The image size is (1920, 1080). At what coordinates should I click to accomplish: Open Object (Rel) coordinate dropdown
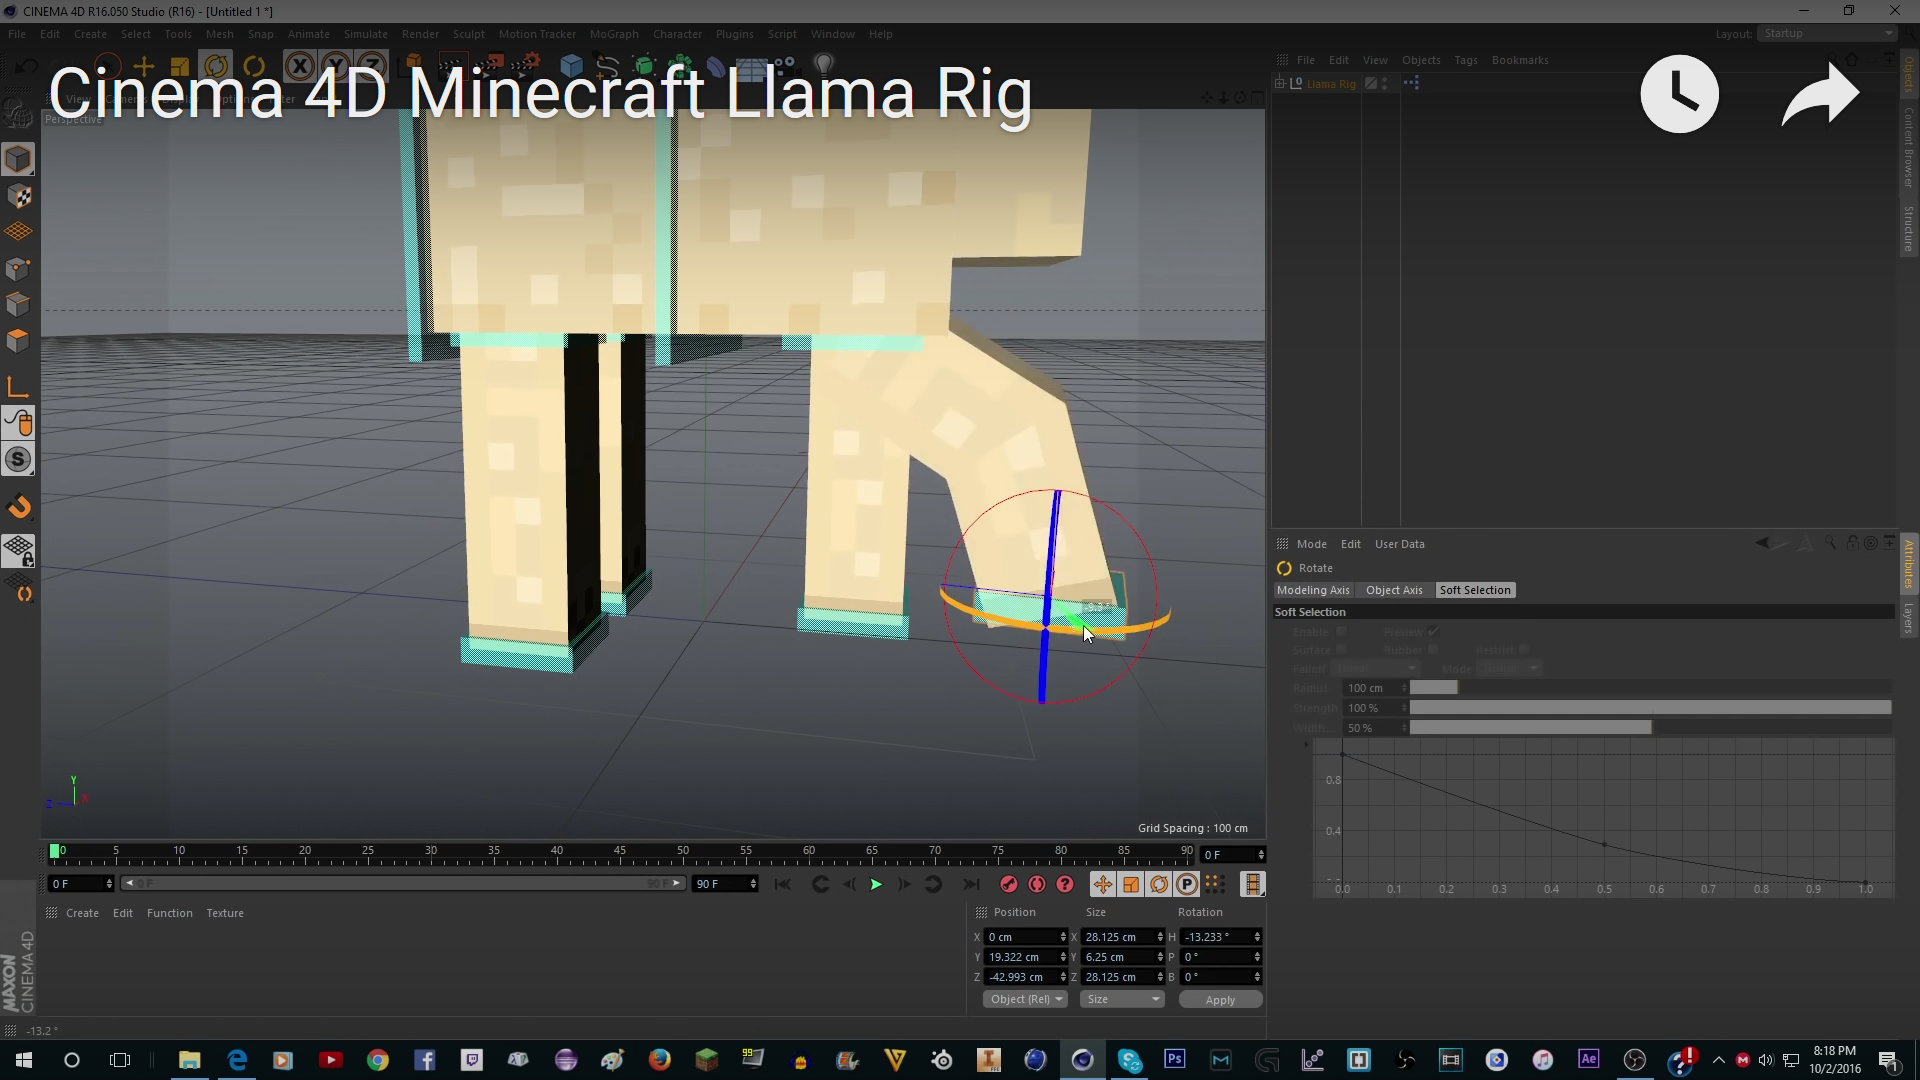point(1025,999)
